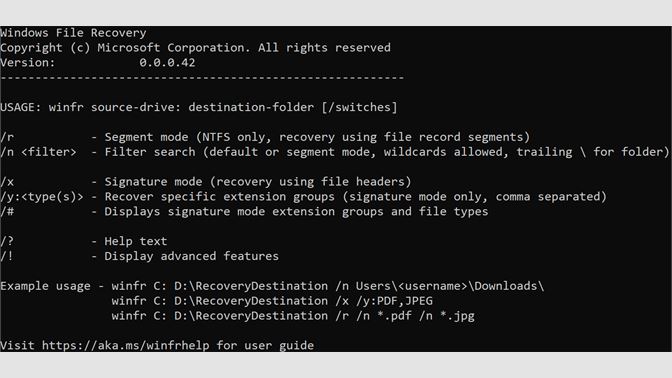Click the /n <filter> switch text
Screen dimensions: 672x378
38,152
